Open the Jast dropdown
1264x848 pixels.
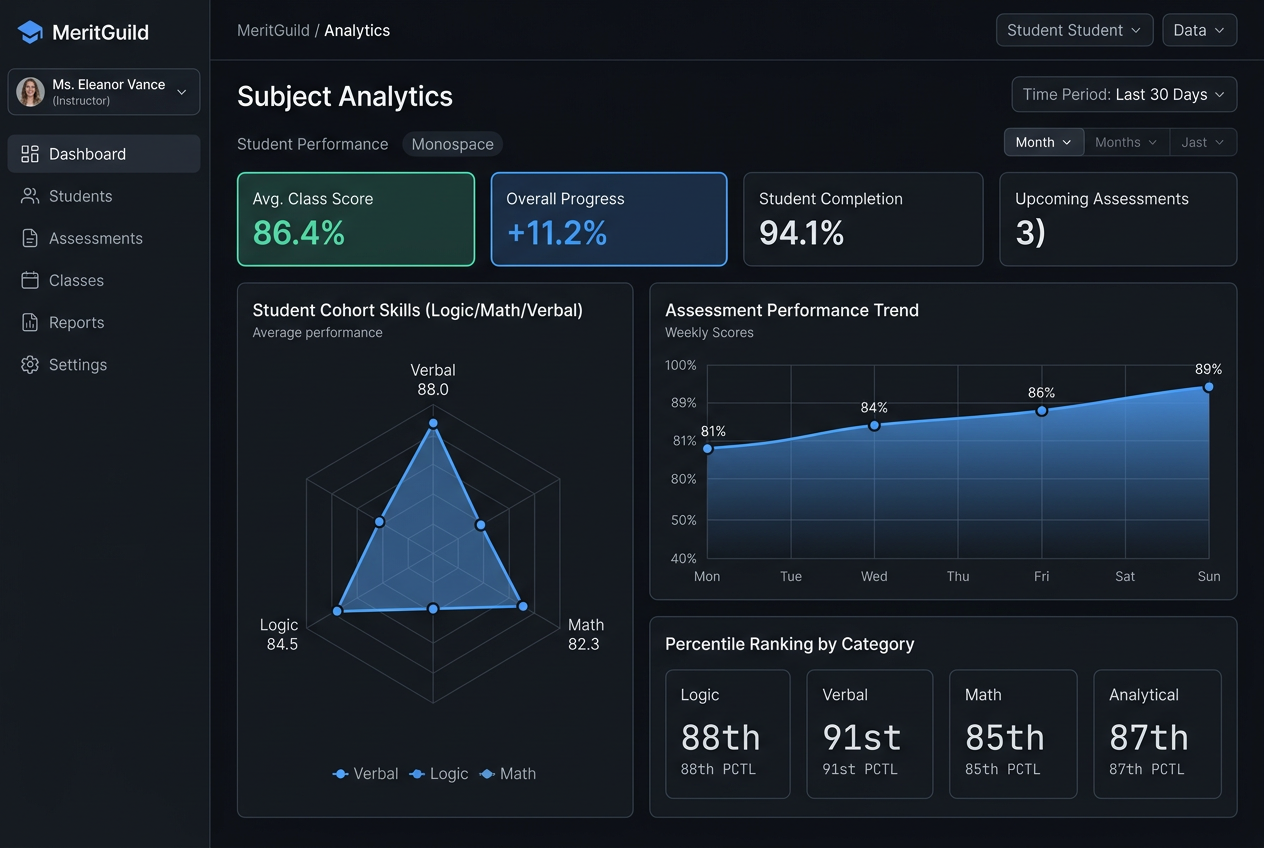click(x=1203, y=142)
